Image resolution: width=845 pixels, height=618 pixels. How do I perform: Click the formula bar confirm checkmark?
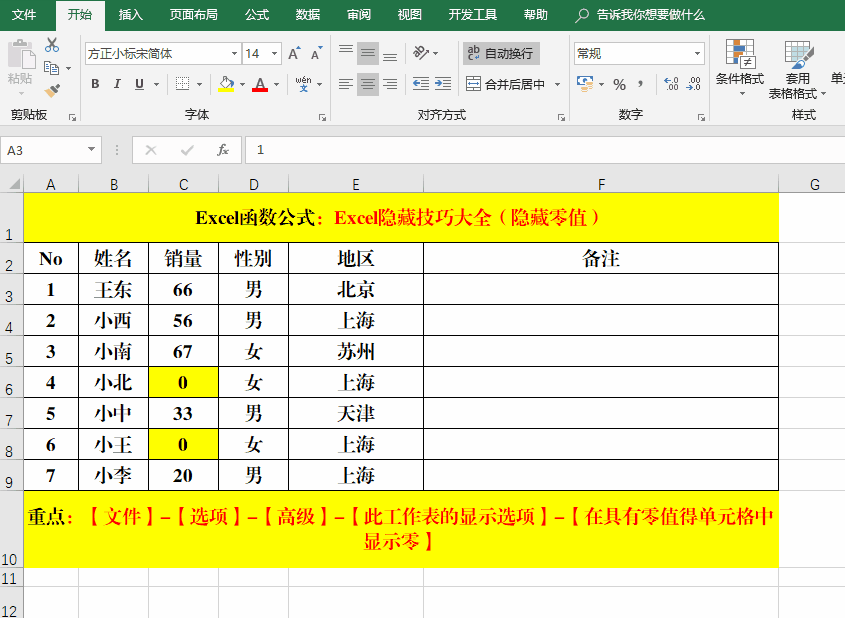(x=187, y=150)
